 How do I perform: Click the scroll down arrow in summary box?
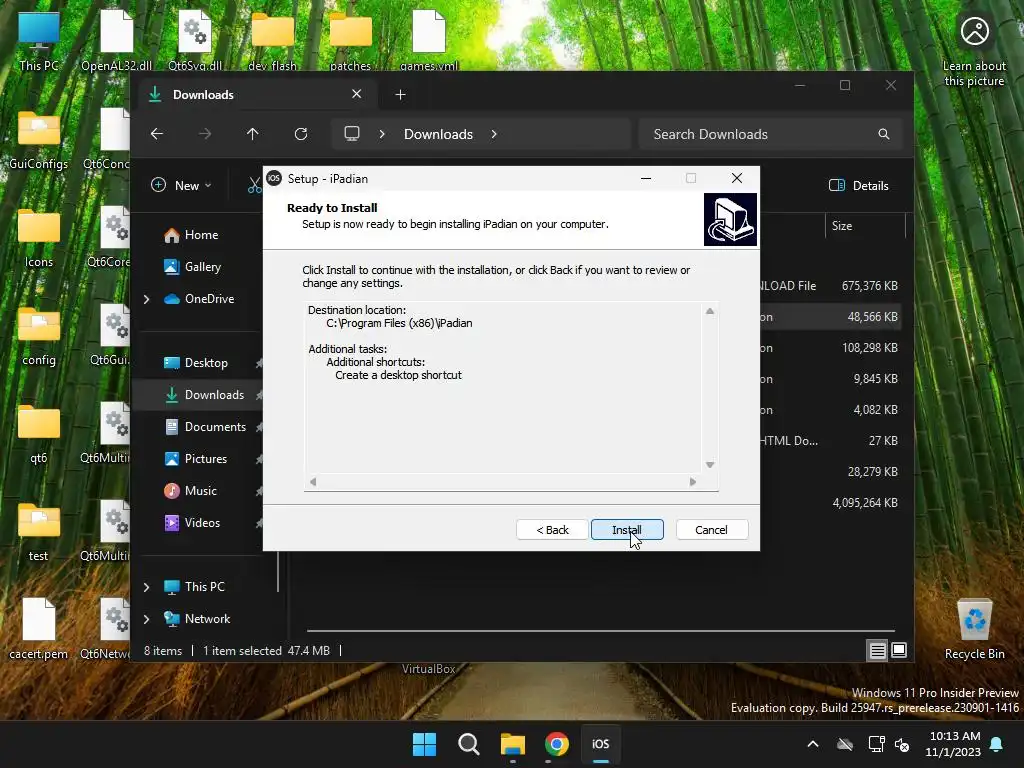710,465
